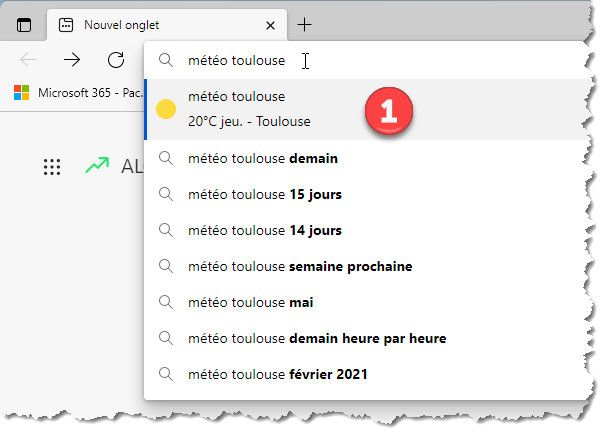Choose suggestion météo toulouse 15 jours
Screen dimensions: 608x434
pos(265,194)
